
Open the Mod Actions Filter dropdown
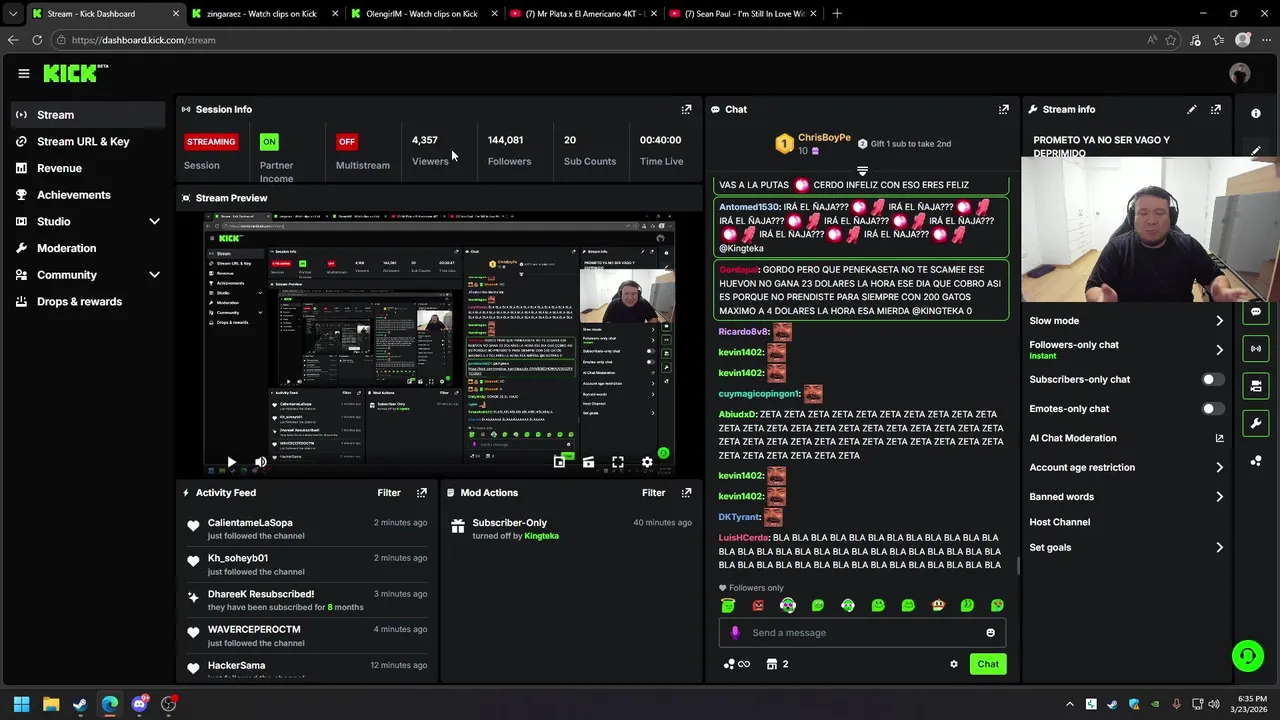click(653, 493)
